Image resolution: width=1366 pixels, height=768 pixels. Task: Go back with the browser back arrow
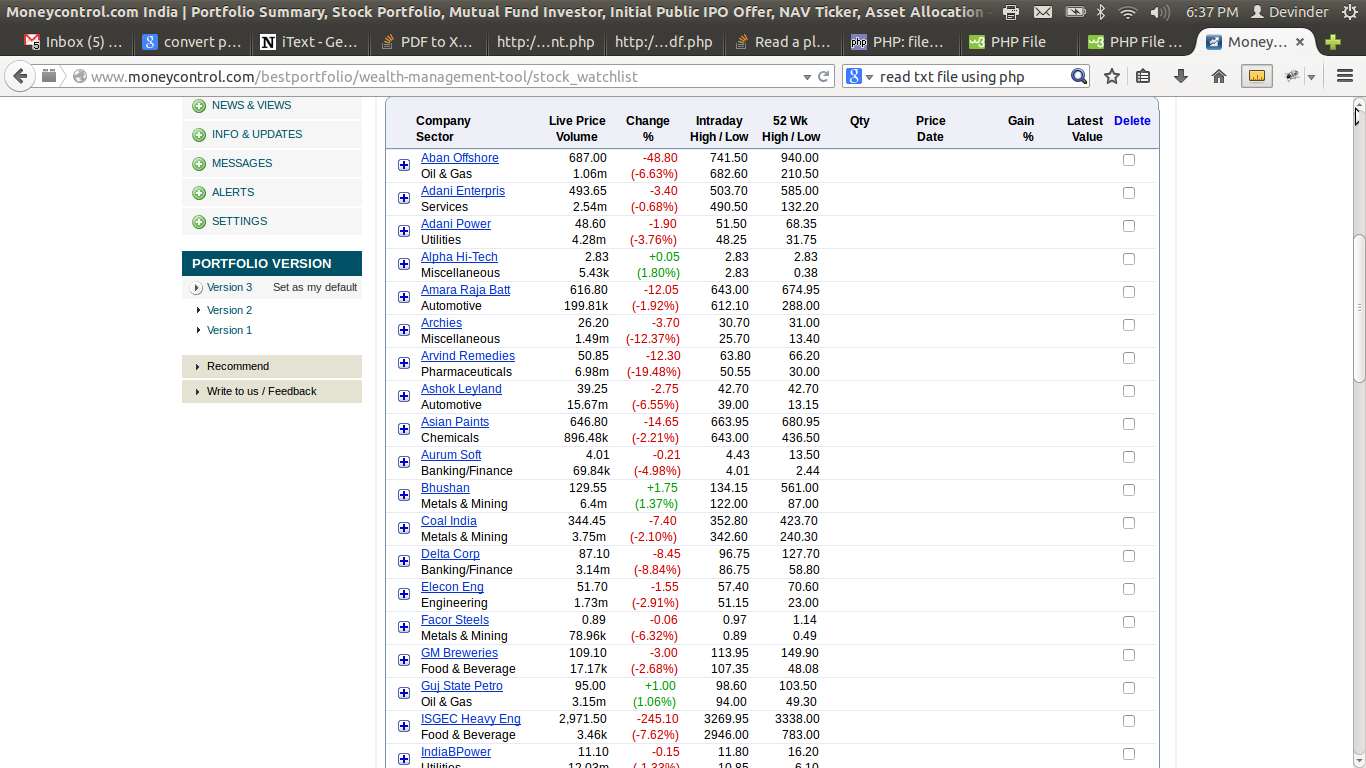(x=20, y=76)
